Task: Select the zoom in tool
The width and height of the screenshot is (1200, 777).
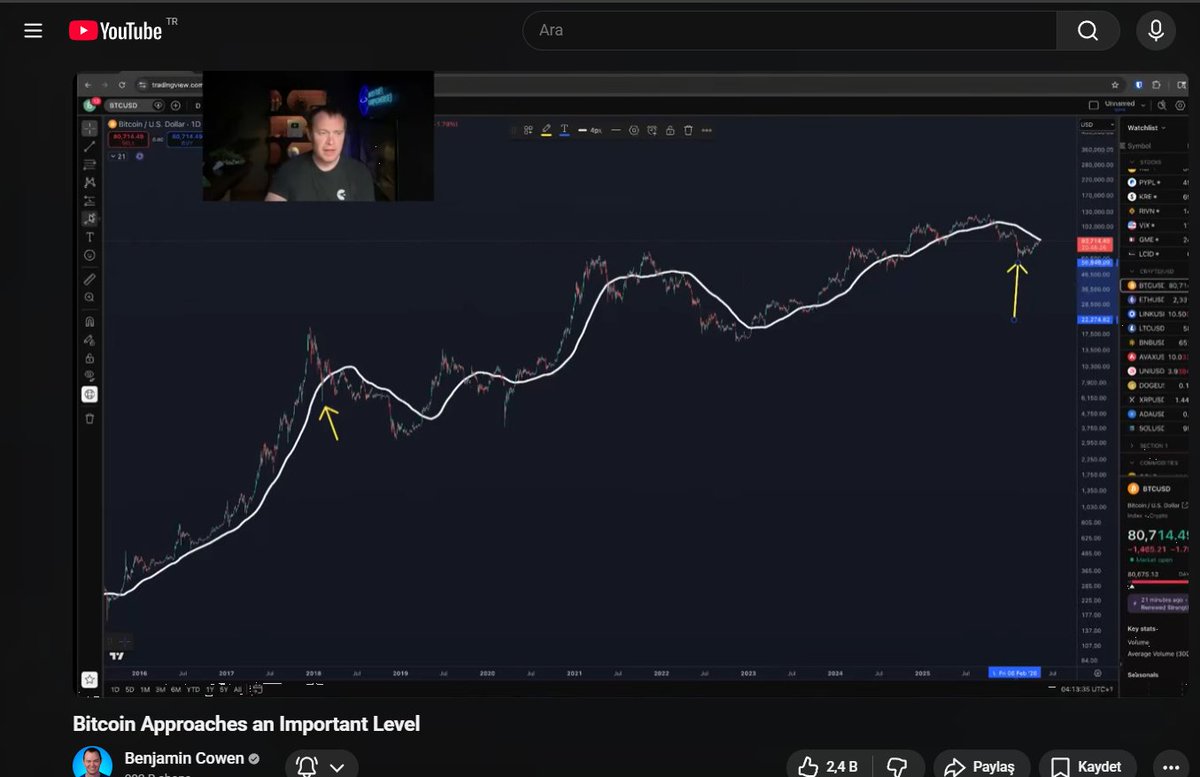Action: 89,298
